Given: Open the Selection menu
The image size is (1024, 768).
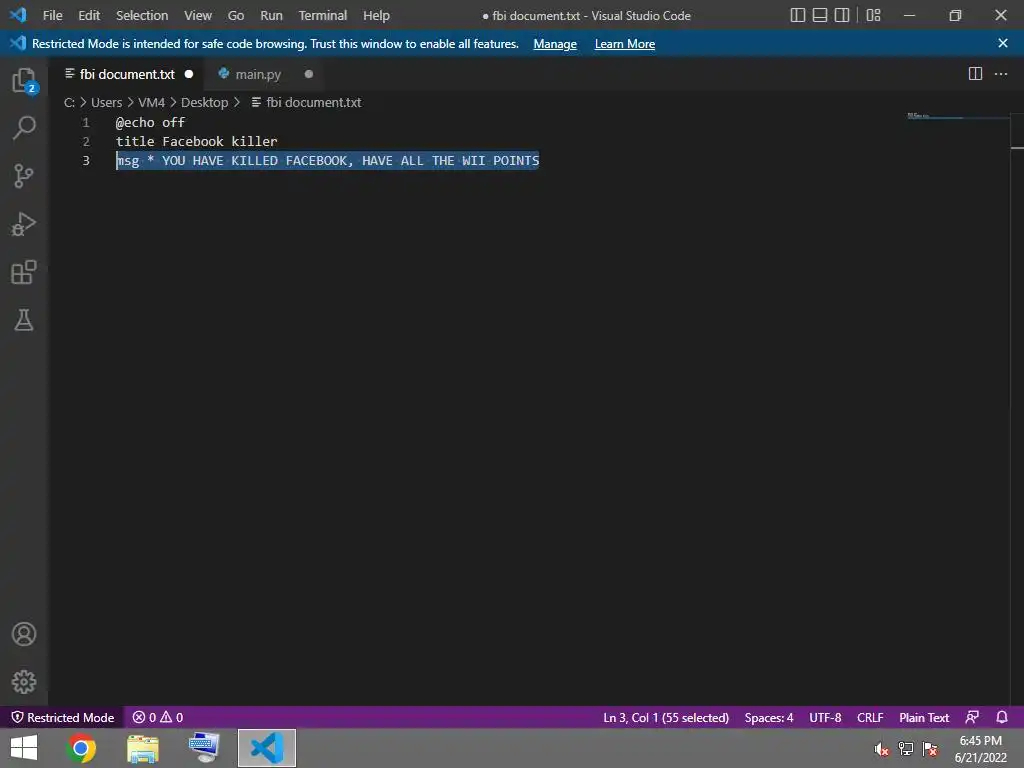Looking at the screenshot, I should 142,15.
